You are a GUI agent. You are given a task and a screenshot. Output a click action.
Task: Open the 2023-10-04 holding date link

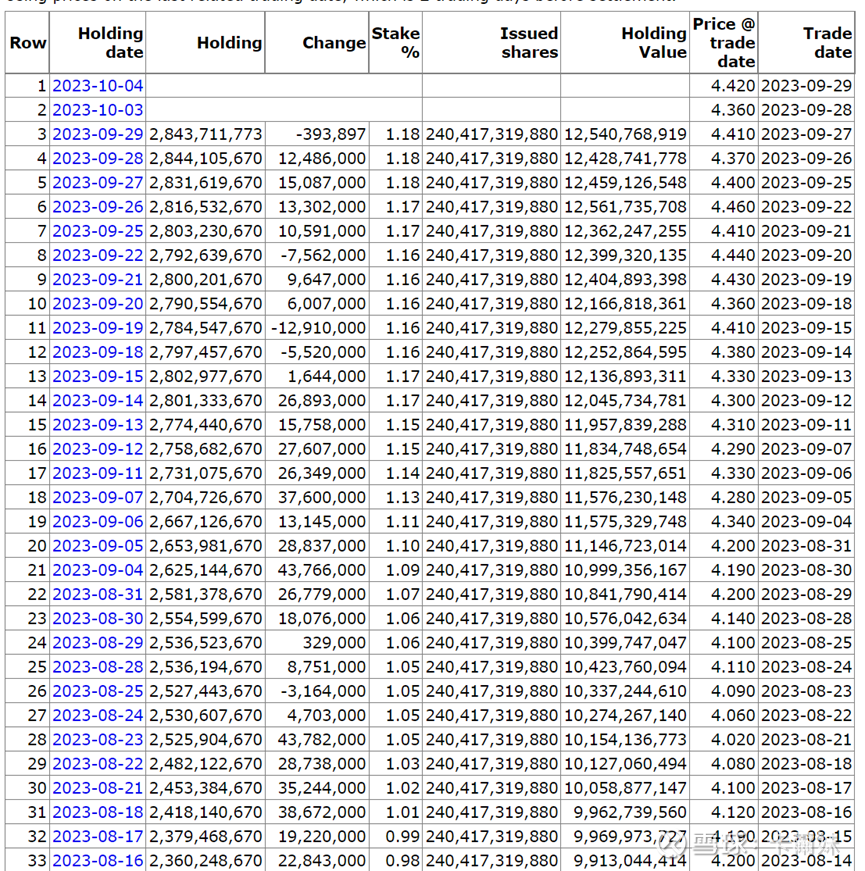[98, 86]
